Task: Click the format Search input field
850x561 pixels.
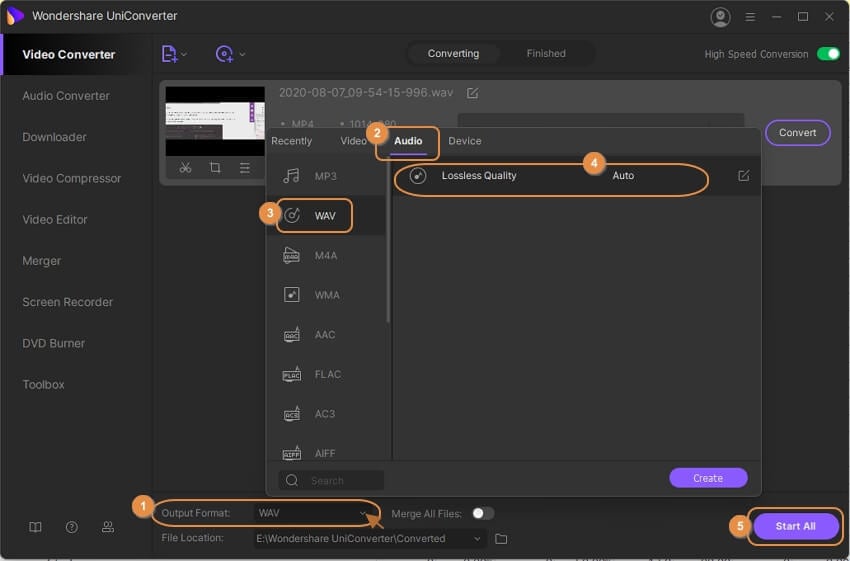Action: 331,480
